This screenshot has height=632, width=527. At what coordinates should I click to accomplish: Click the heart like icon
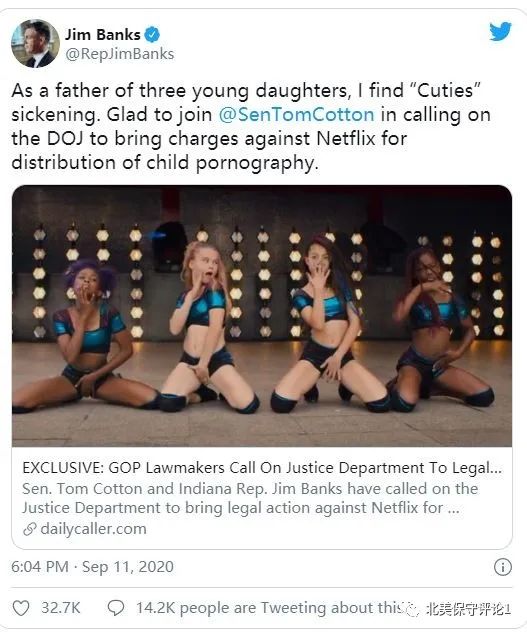tap(21, 608)
